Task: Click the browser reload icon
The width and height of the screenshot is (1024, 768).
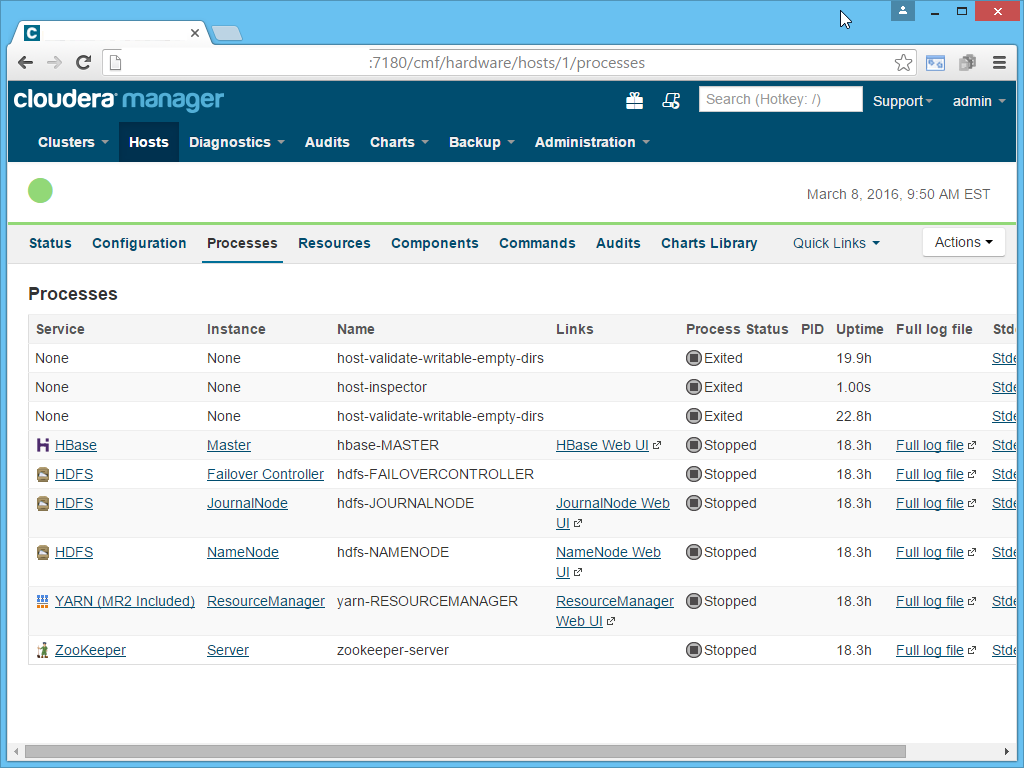Action: [x=83, y=62]
